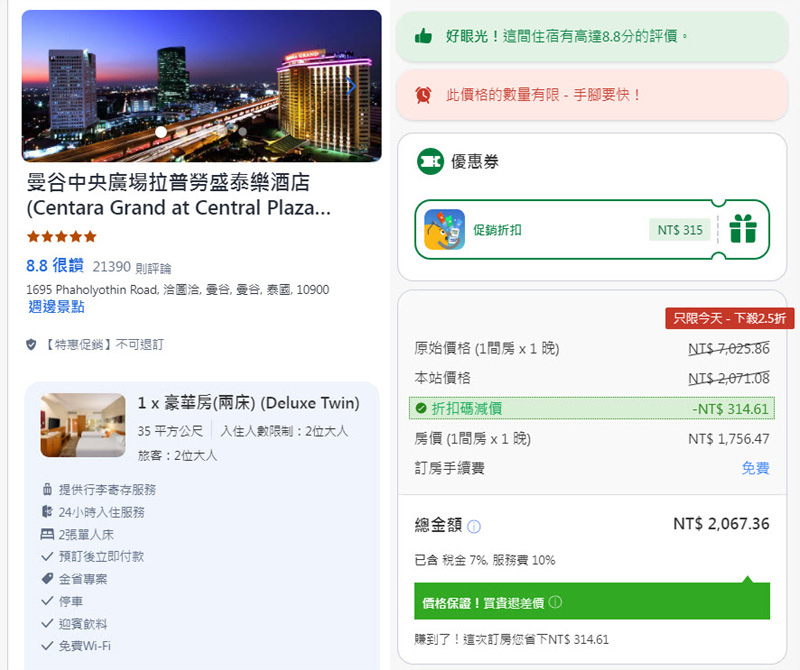The image size is (800, 670).
Task: Click the shield icon beside 不可退訂
Action: [x=31, y=345]
